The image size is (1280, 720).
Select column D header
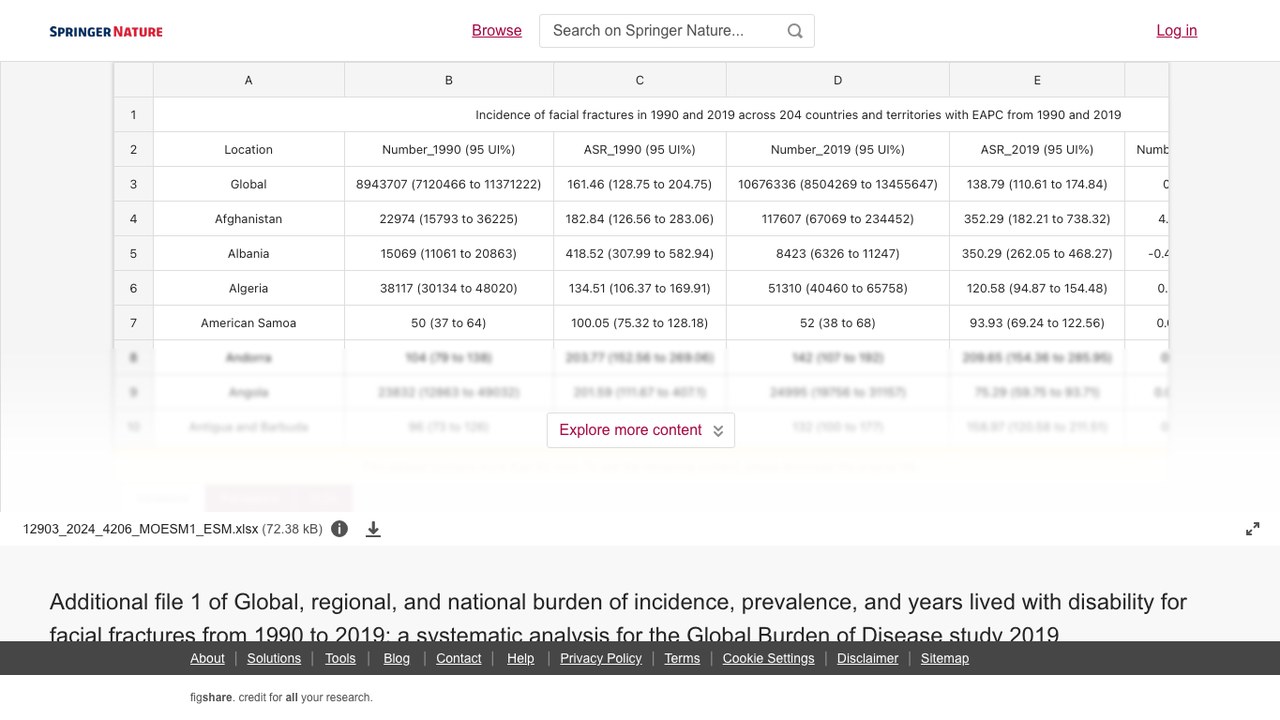(x=838, y=80)
